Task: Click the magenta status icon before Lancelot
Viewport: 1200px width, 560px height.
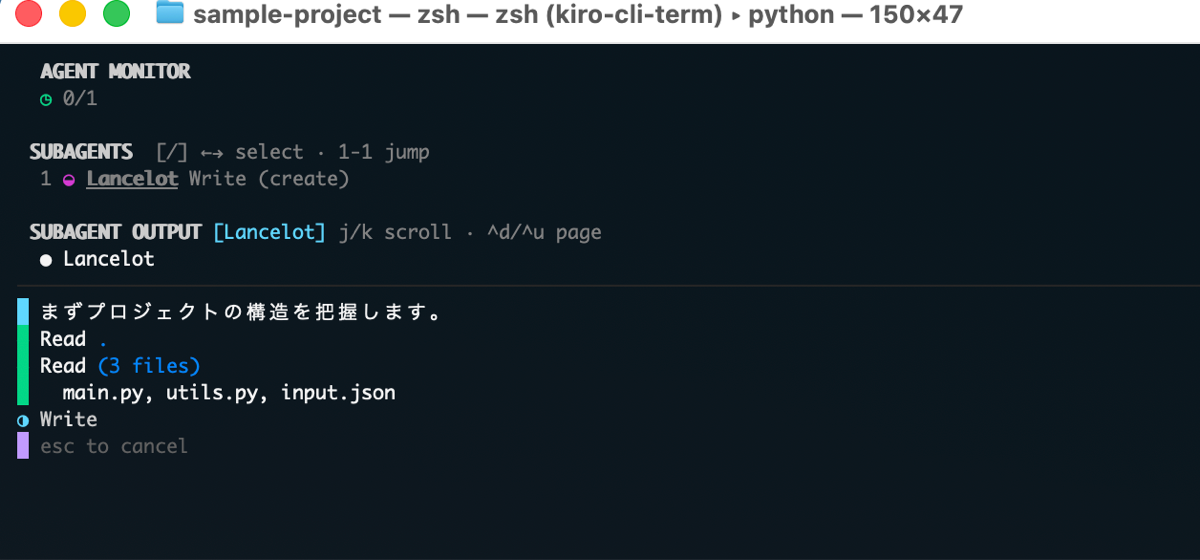Action: [x=69, y=180]
